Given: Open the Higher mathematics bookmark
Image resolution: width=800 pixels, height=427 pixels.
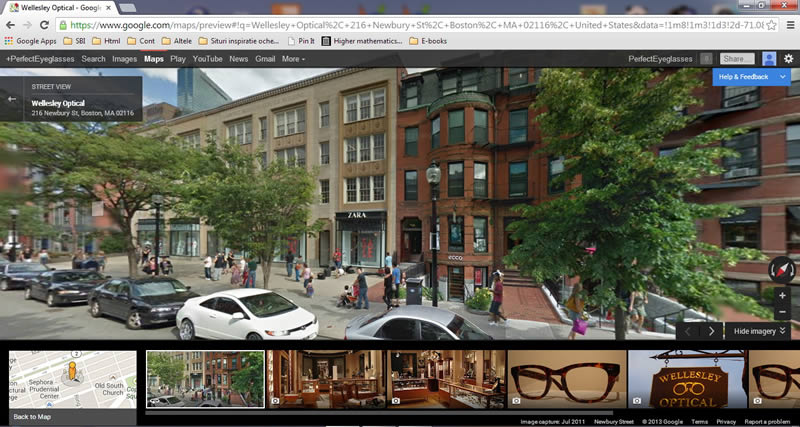Looking at the screenshot, I should pyautogui.click(x=362, y=41).
